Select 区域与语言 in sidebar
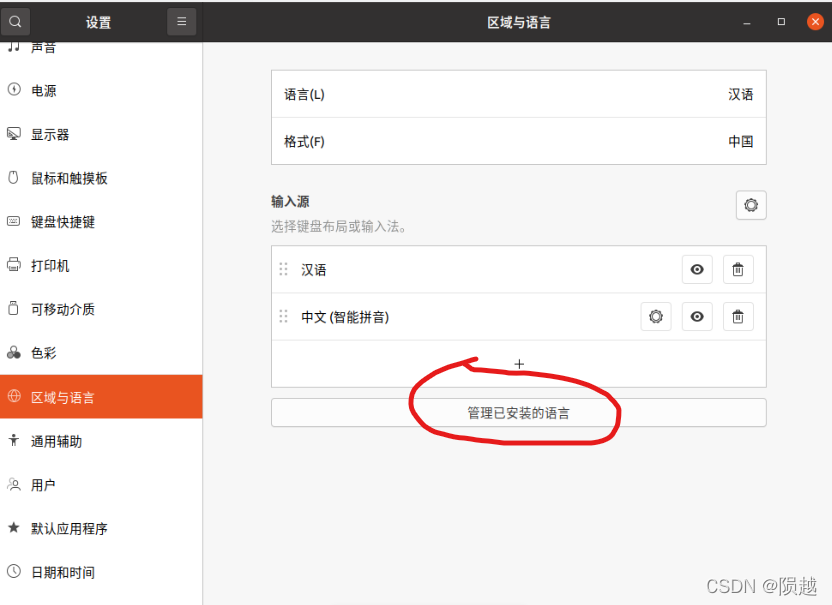Image resolution: width=832 pixels, height=605 pixels. coord(101,396)
